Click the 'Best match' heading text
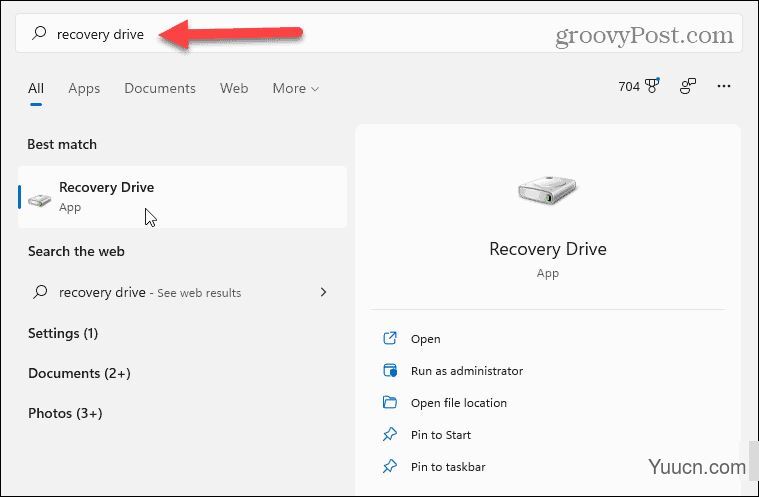The height and width of the screenshot is (497, 759). pyautogui.click(x=62, y=144)
